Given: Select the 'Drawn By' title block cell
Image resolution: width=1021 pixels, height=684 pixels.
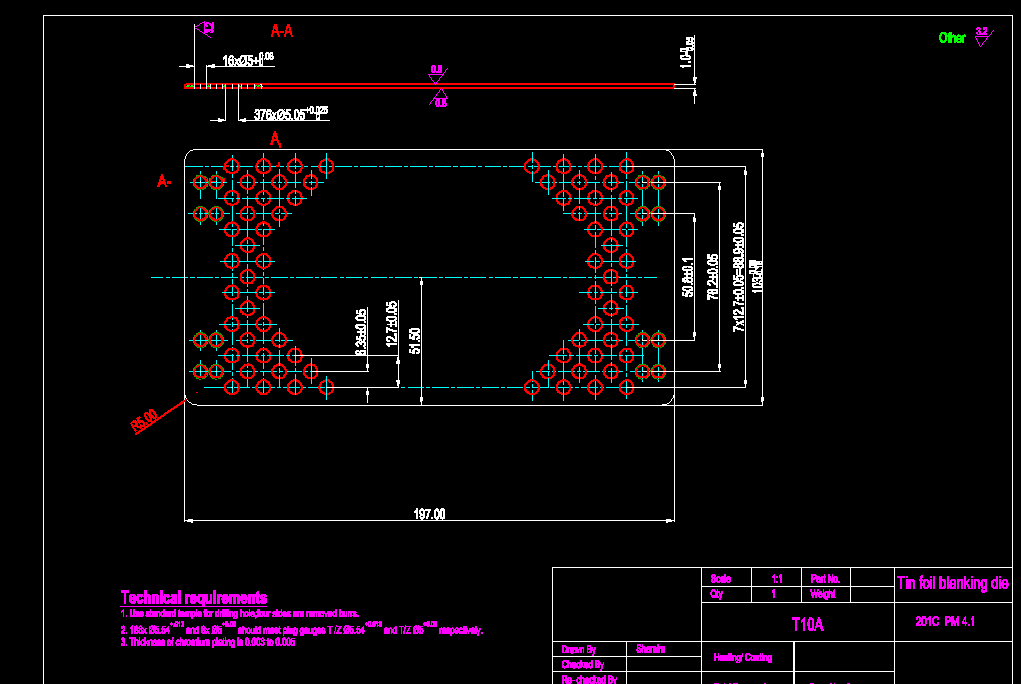Looking at the screenshot, I should tap(581, 649).
